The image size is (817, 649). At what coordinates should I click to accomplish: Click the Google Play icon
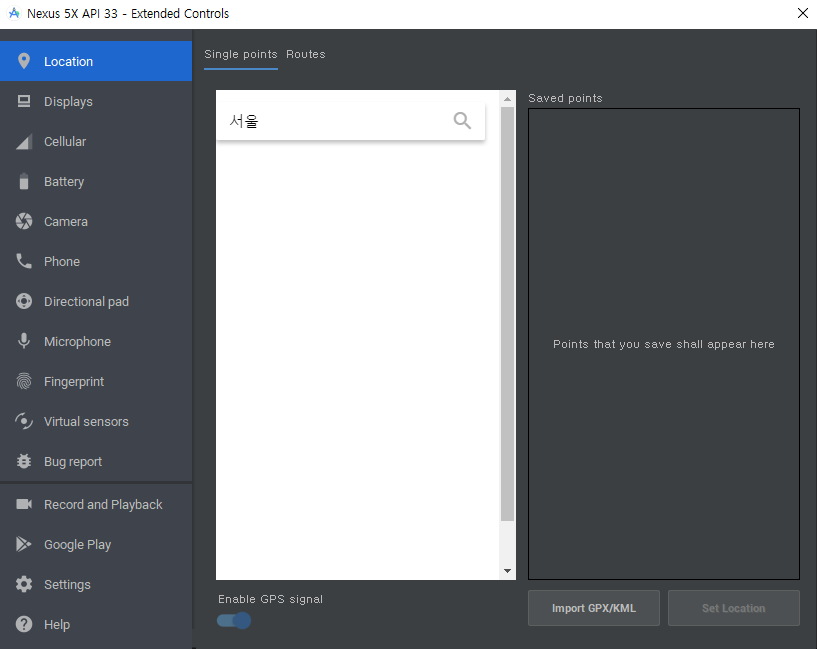23,544
